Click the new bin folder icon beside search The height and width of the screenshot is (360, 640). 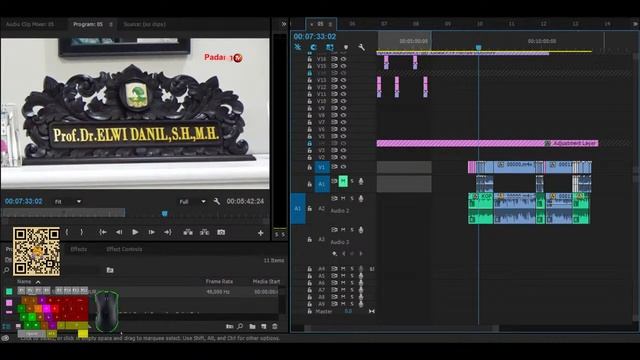click(x=110, y=270)
